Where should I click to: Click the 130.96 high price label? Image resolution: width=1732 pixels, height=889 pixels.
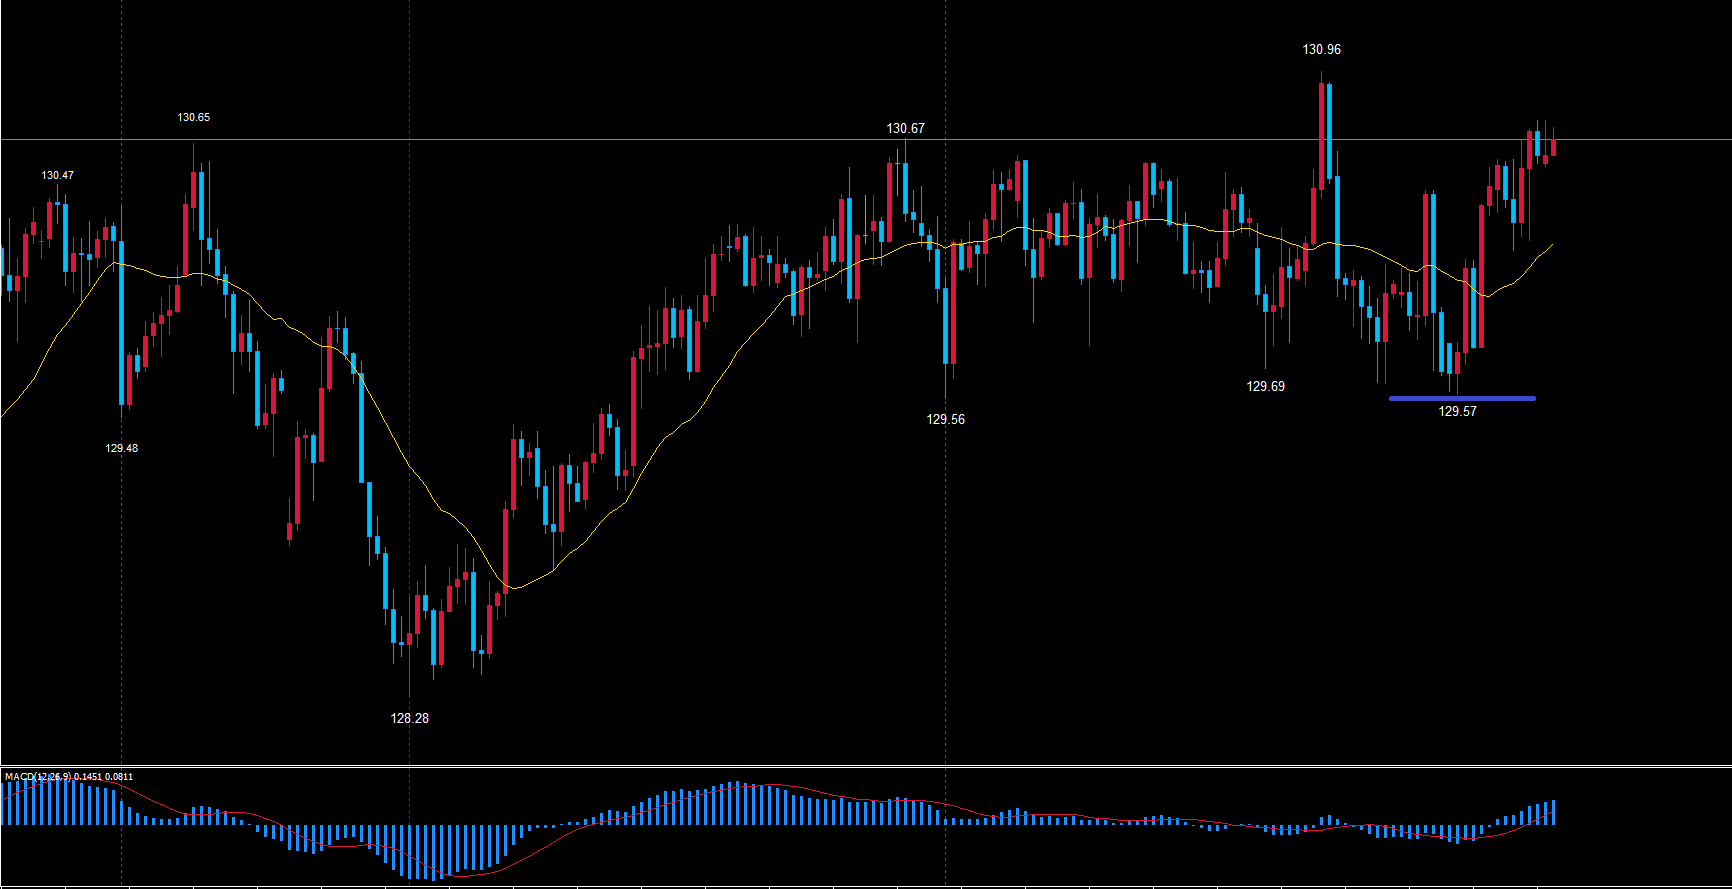pyautogui.click(x=1321, y=49)
